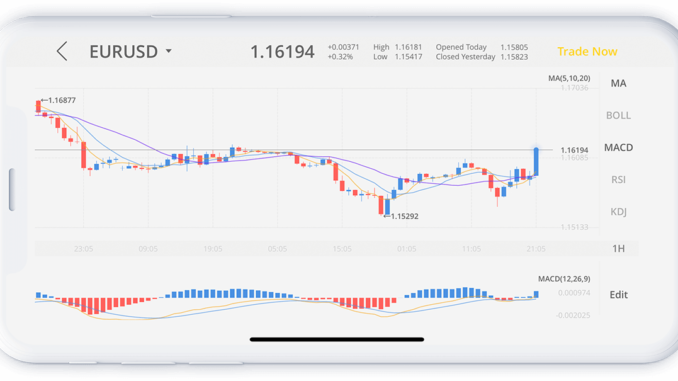Switch to the MACD indicator
This screenshot has width=678, height=381.
[618, 147]
